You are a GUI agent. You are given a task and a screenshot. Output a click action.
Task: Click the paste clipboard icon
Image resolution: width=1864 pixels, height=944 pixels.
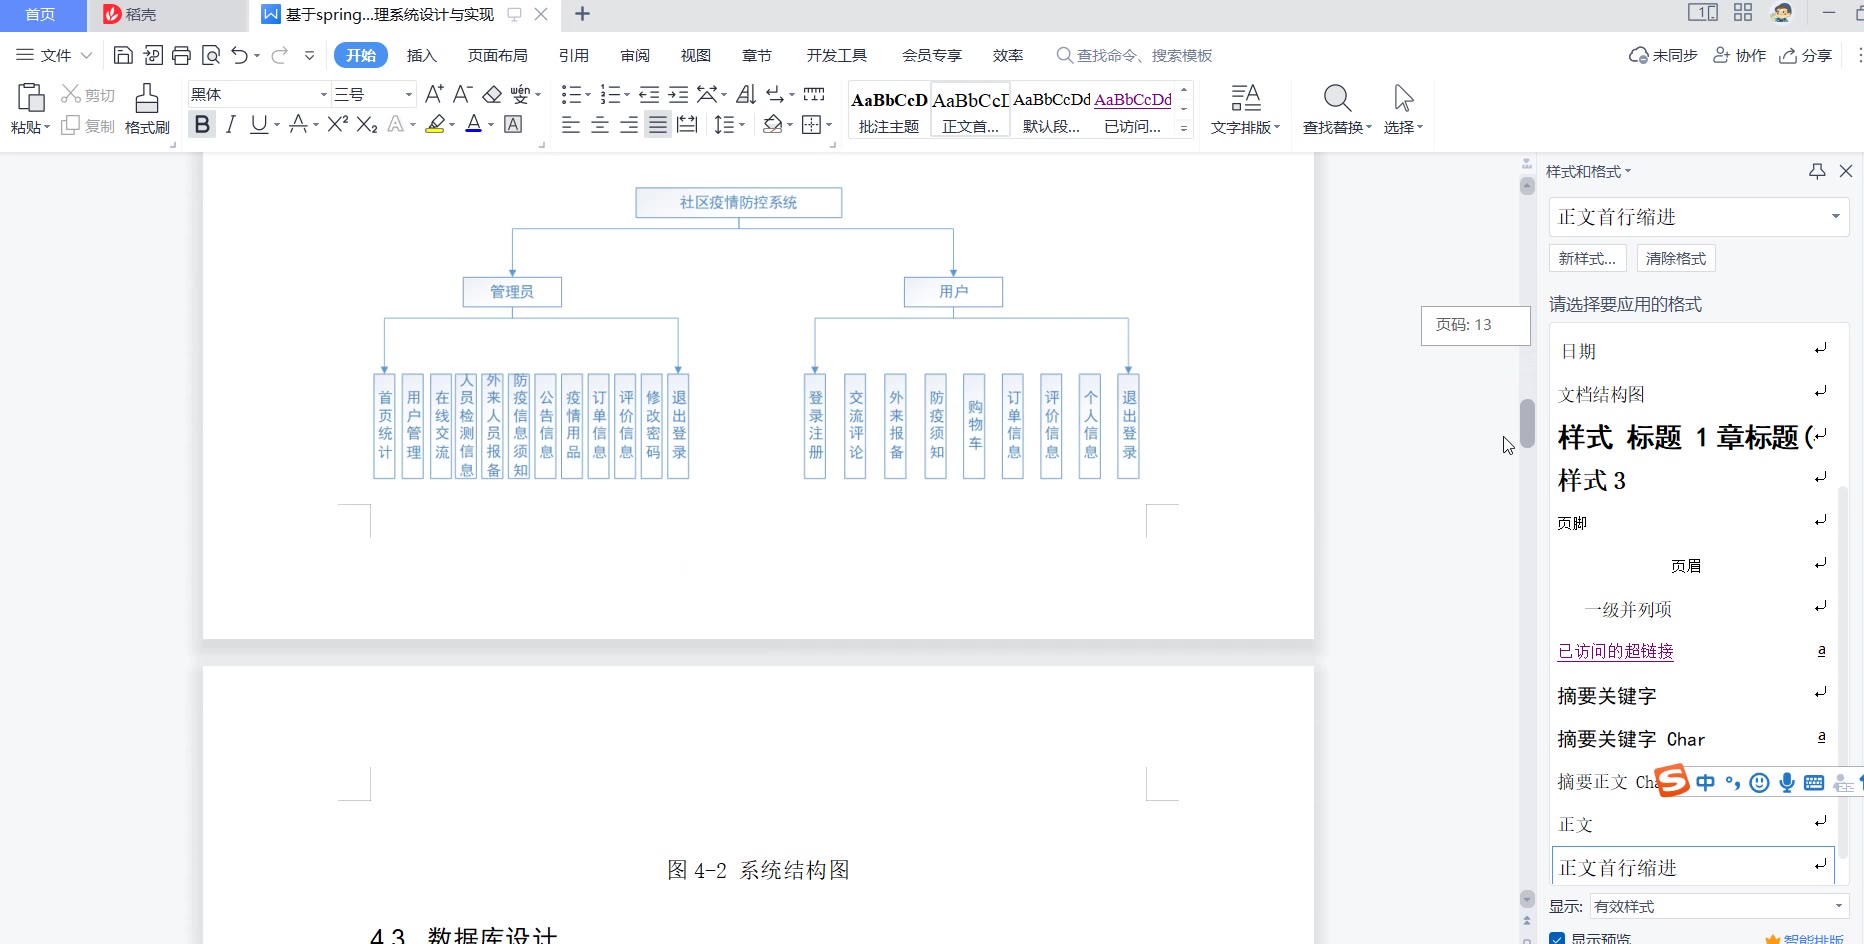tap(30, 98)
